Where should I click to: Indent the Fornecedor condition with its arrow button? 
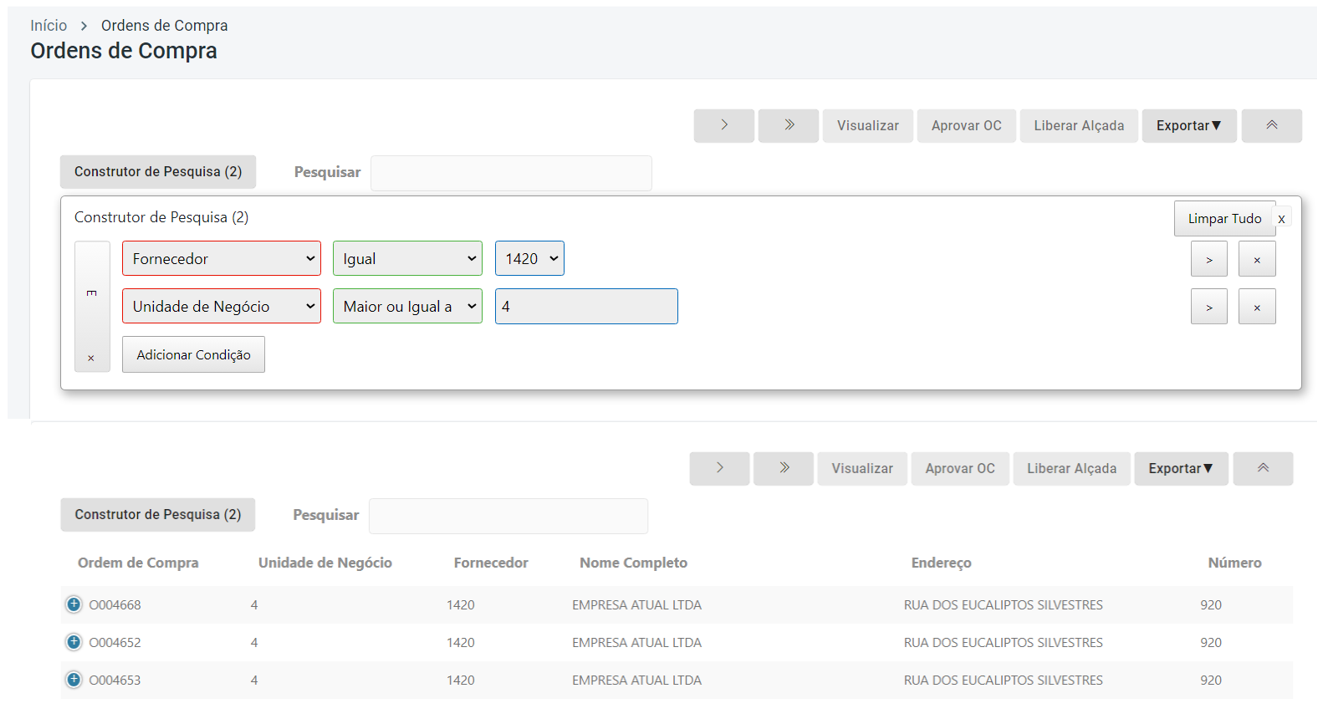[x=1209, y=260]
